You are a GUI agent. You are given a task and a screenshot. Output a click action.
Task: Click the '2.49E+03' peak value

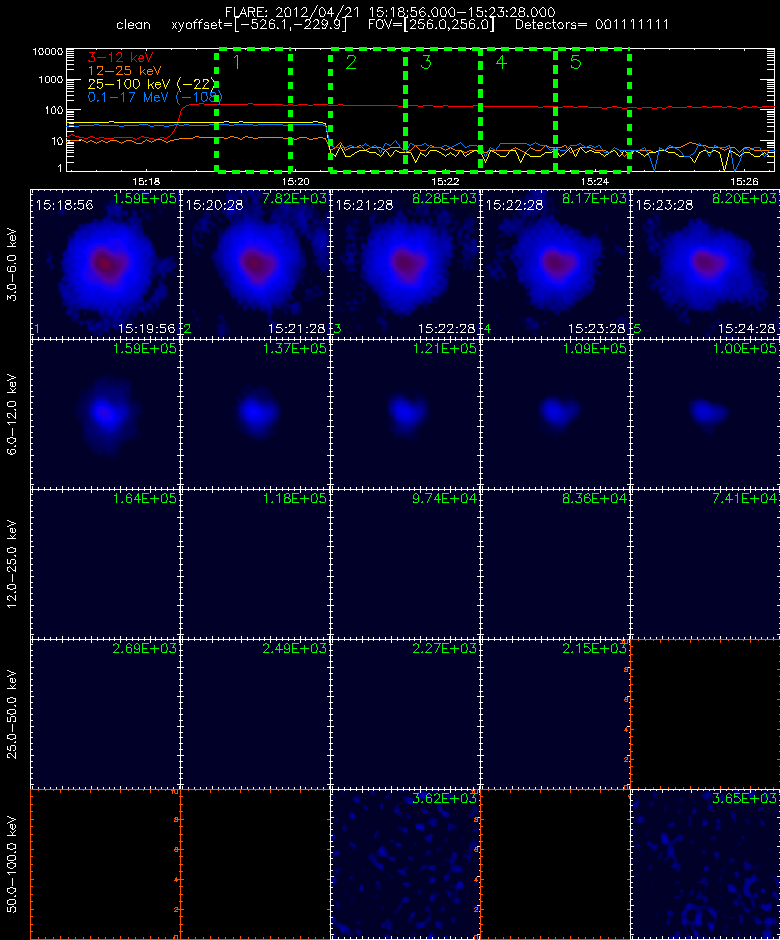click(295, 648)
